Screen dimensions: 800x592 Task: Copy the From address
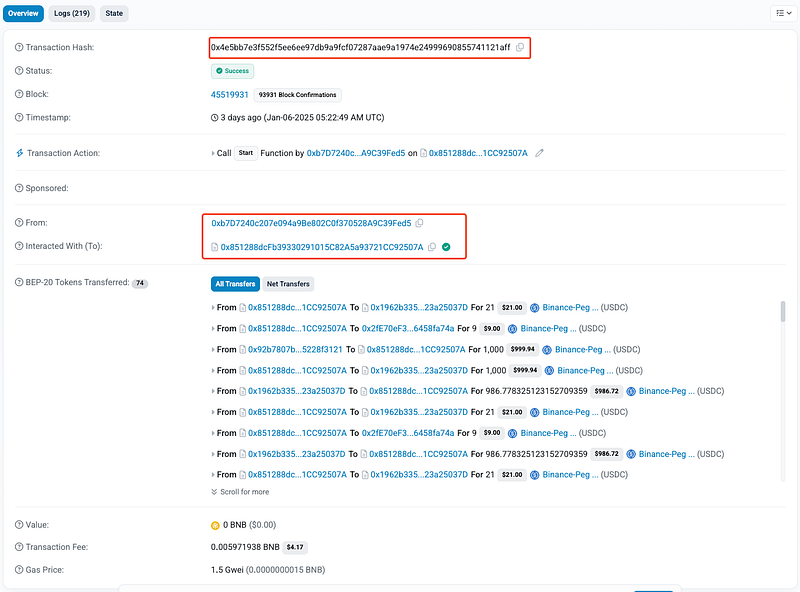(419, 223)
